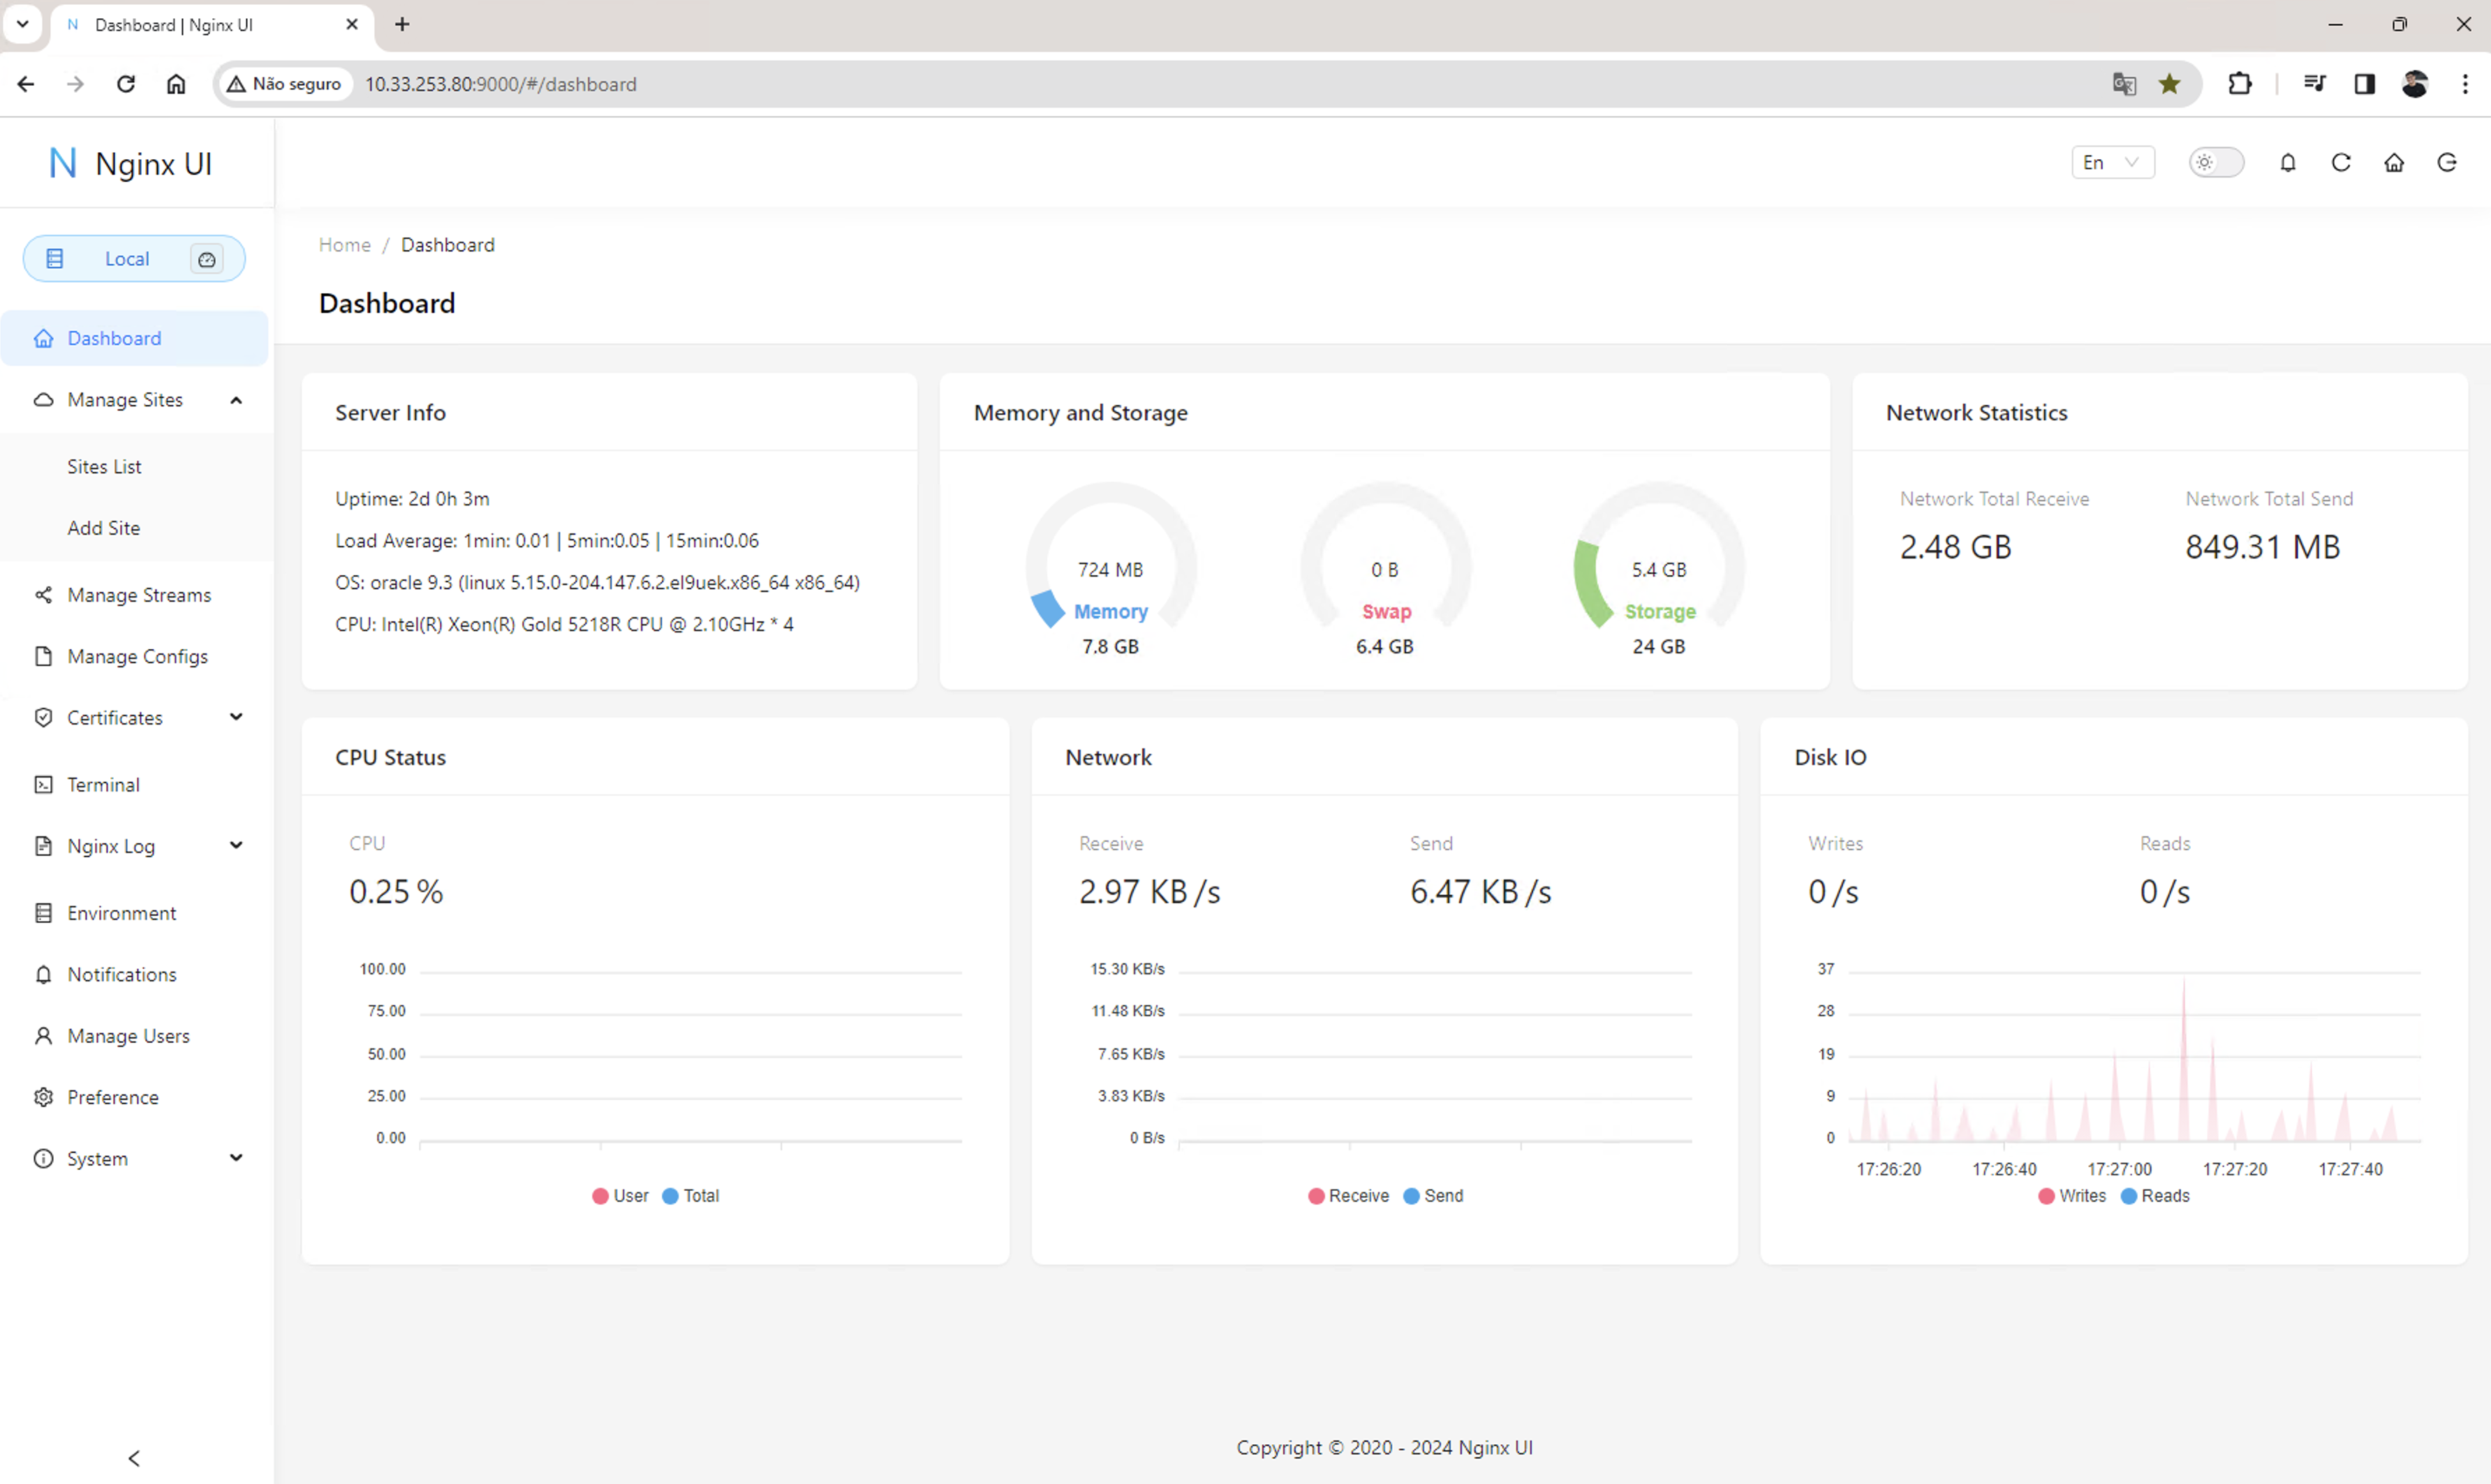Click the Swap usage gauge

[1385, 568]
